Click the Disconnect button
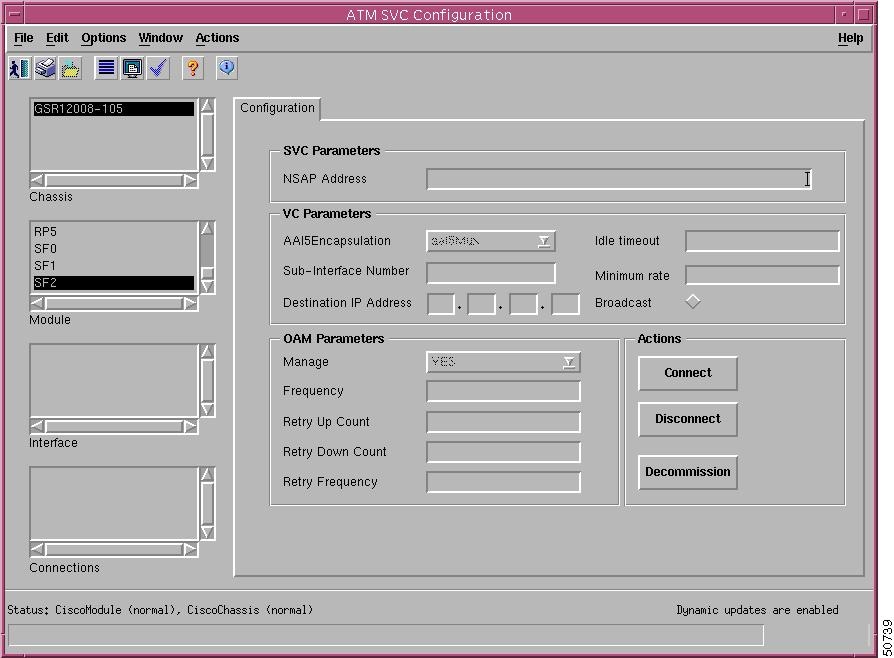Image resolution: width=894 pixels, height=658 pixels. 688,420
